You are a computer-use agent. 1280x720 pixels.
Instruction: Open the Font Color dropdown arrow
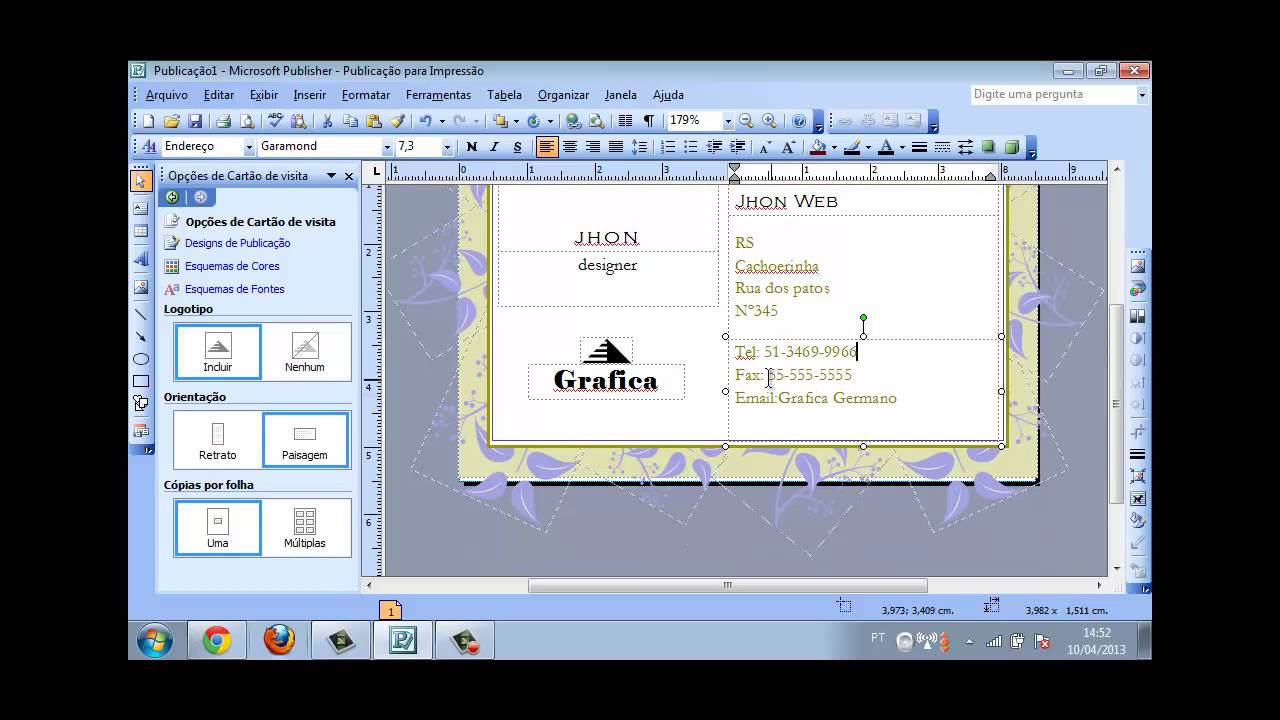click(901, 147)
